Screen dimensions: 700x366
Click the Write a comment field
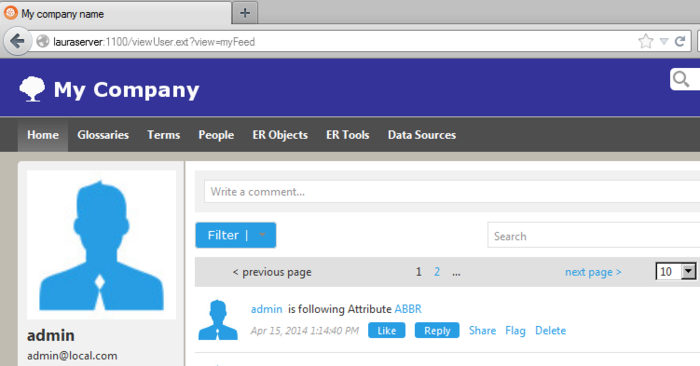(452, 192)
